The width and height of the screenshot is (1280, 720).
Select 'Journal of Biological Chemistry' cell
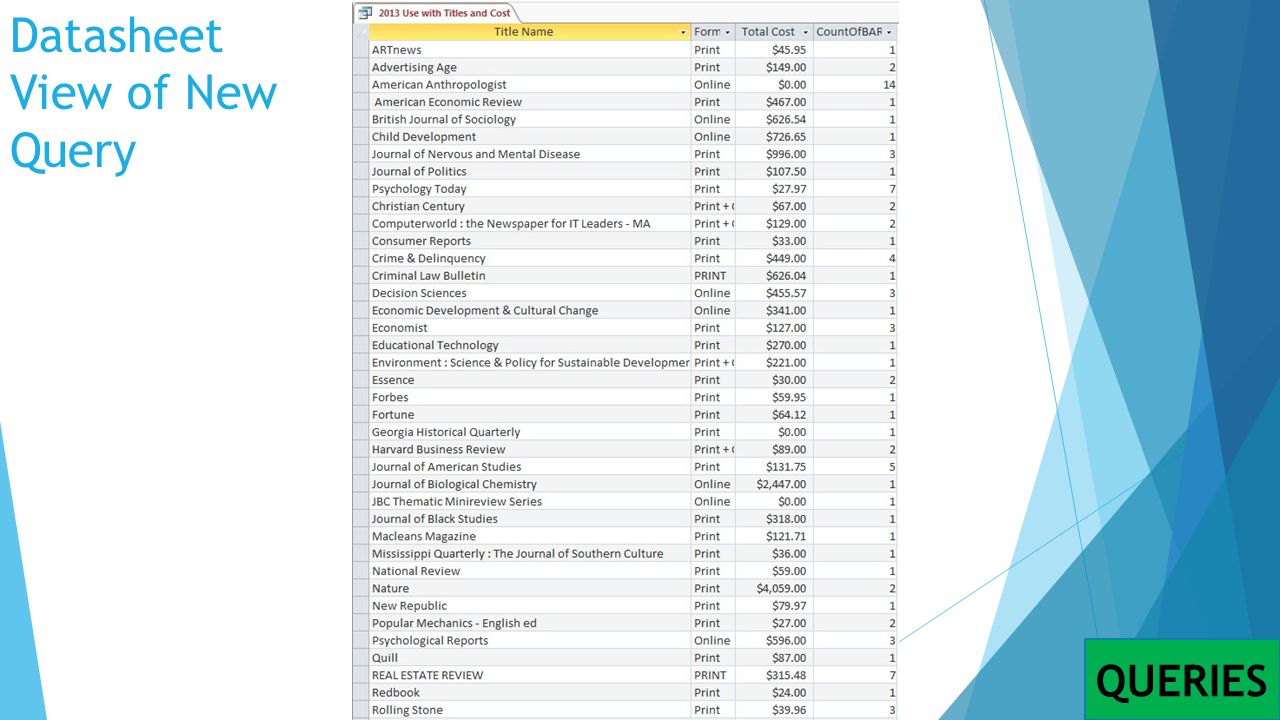[529, 484]
